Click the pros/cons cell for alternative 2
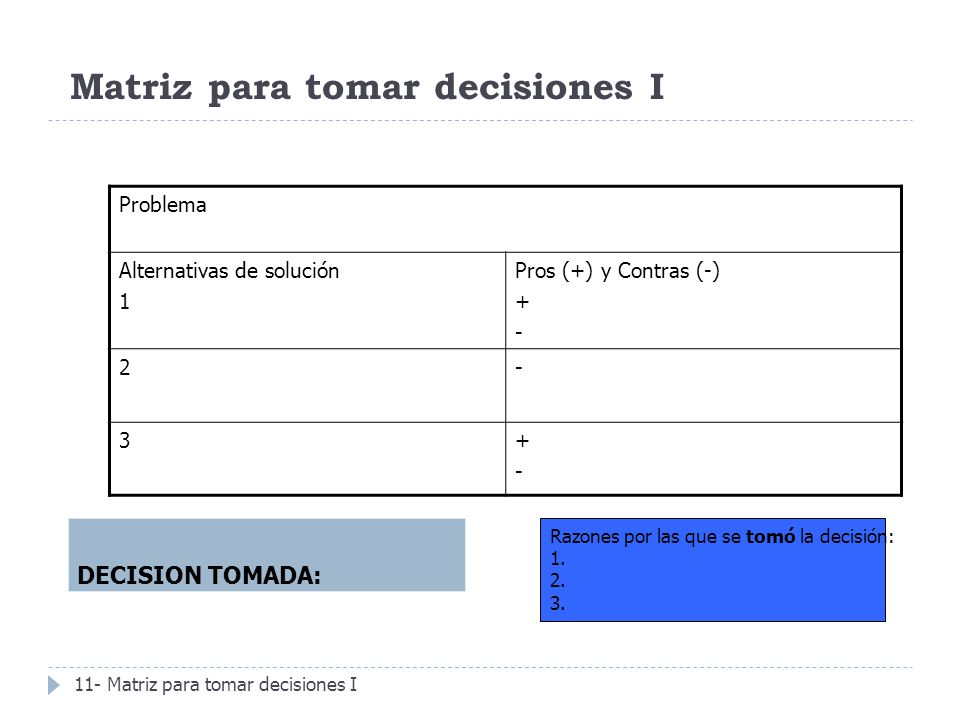 click(703, 386)
